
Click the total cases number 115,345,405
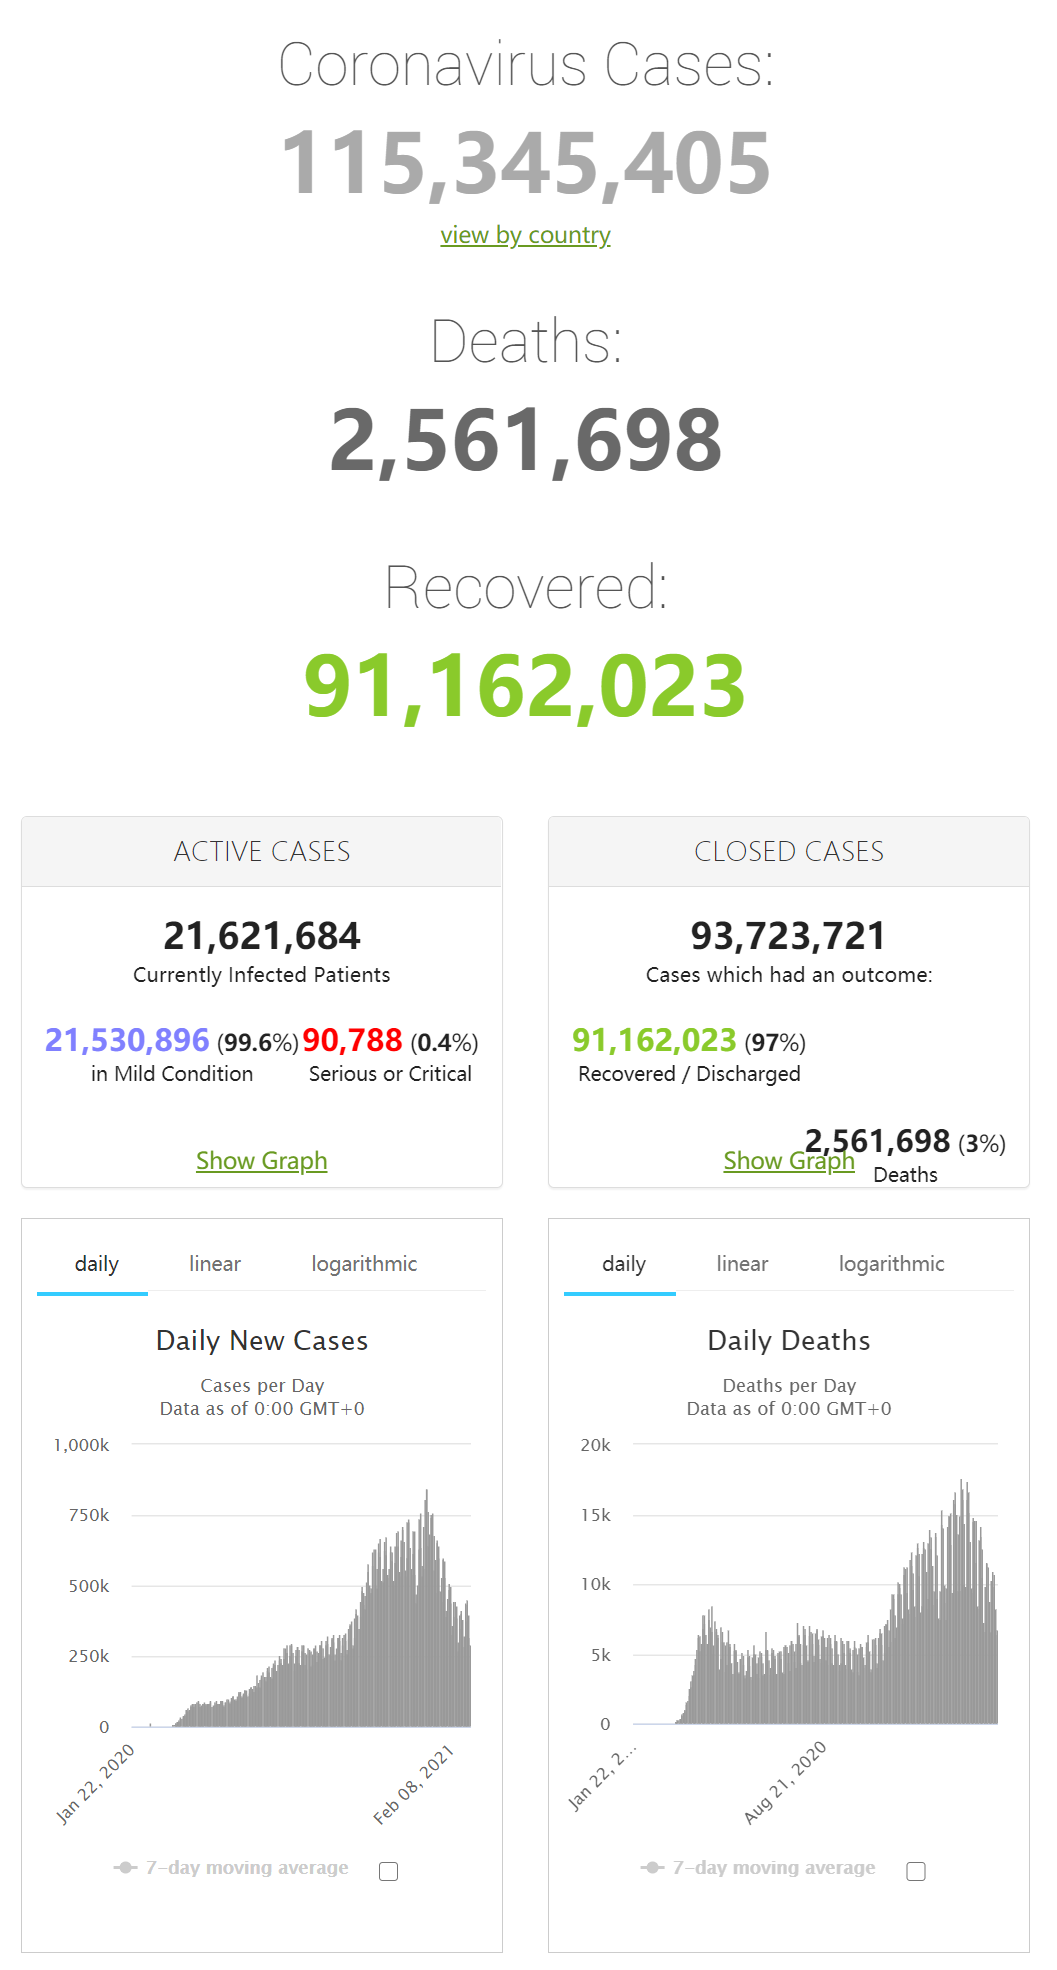(526, 163)
